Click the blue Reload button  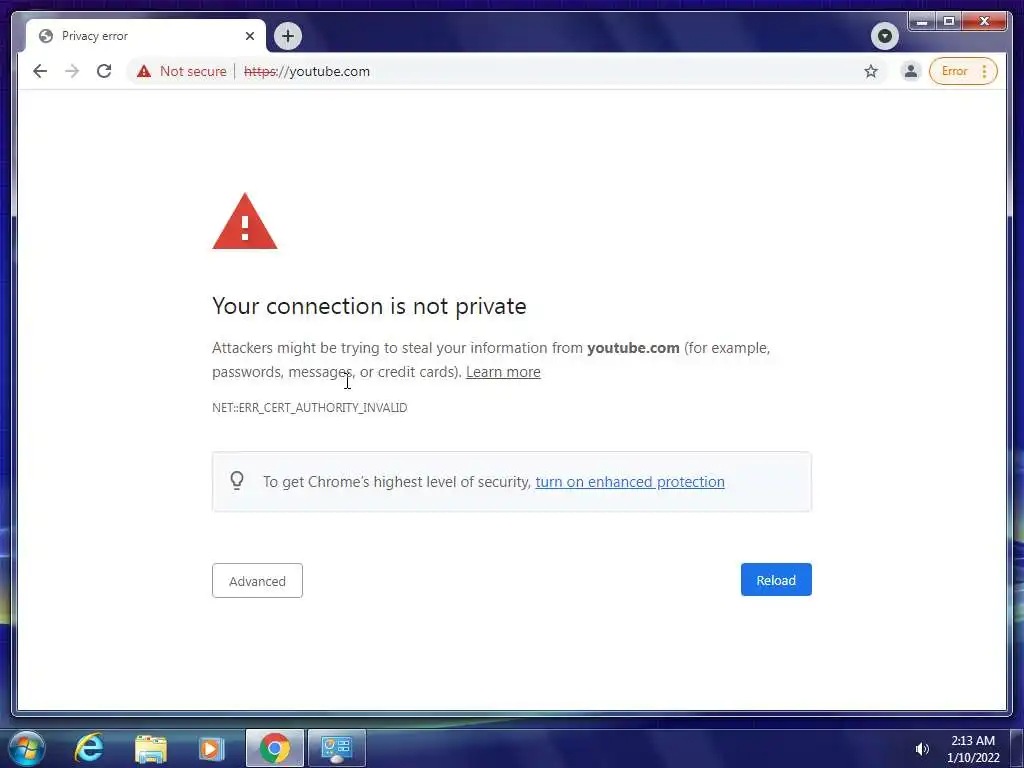[776, 580]
